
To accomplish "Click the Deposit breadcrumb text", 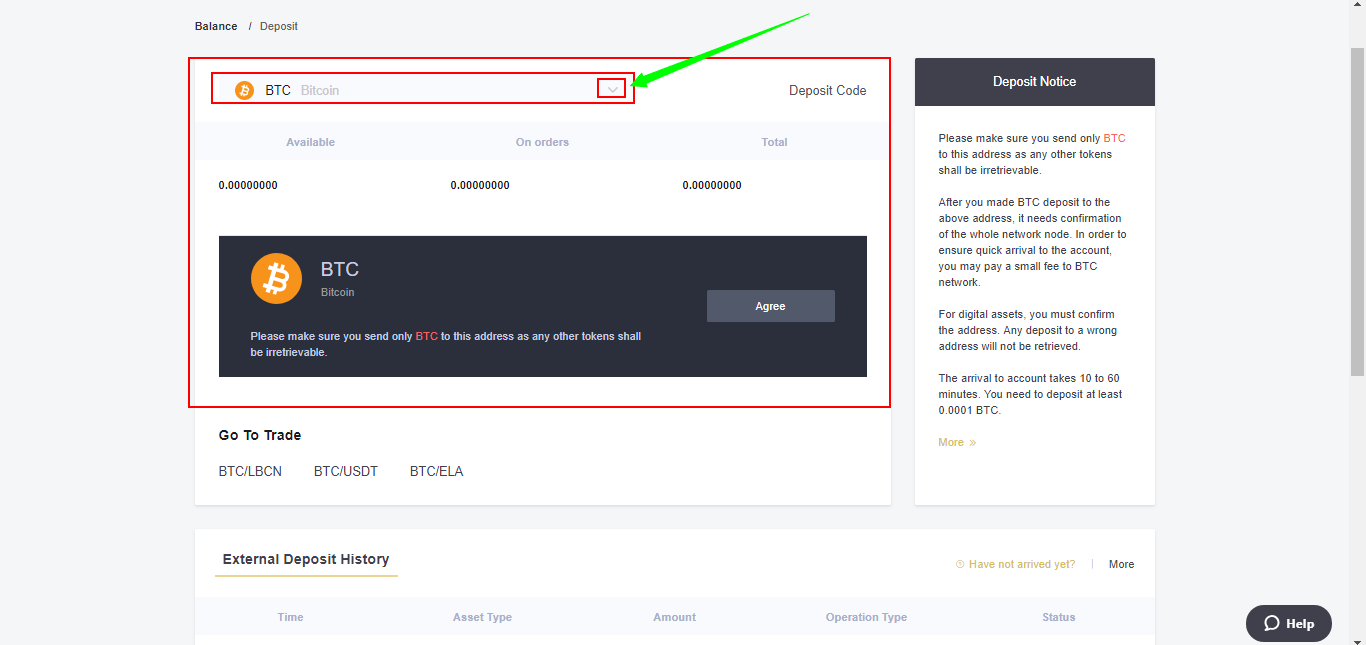I will pyautogui.click(x=279, y=26).
